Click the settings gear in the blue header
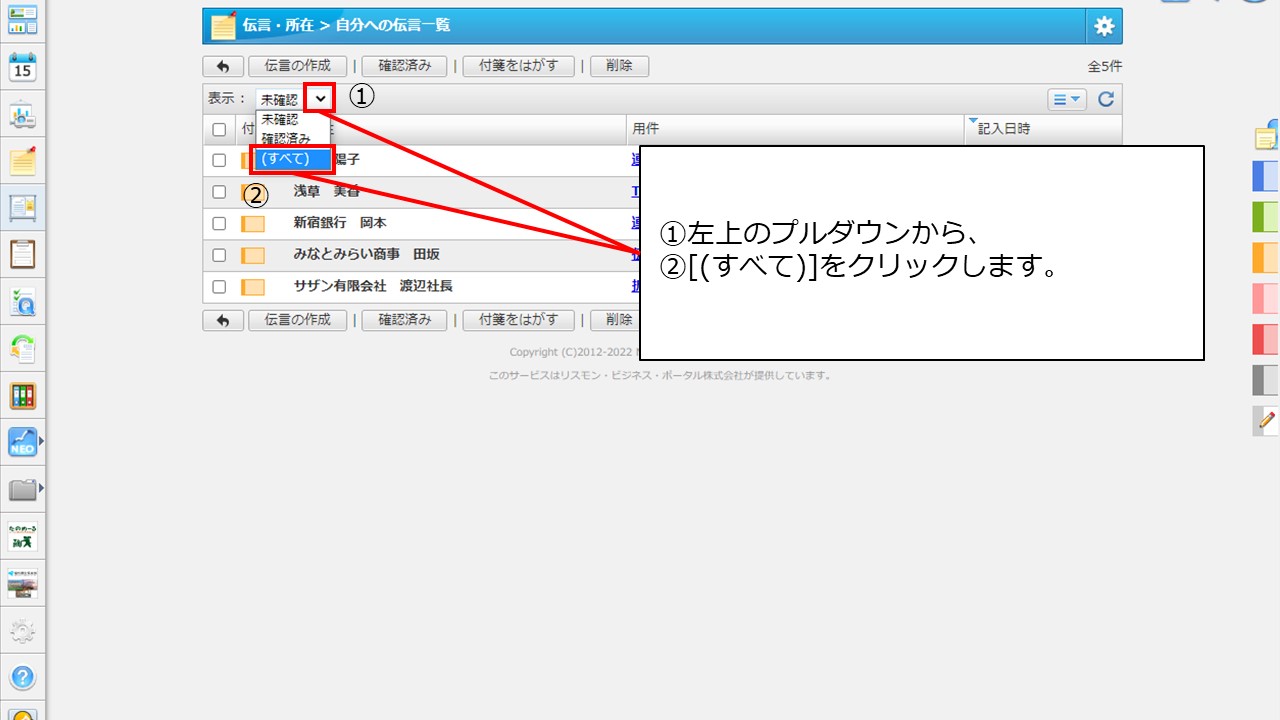Viewport: 1280px width, 720px height. pos(1104,27)
